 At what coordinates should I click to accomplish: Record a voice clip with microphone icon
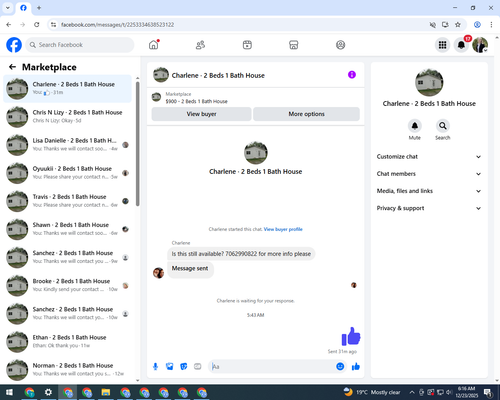[155, 367]
